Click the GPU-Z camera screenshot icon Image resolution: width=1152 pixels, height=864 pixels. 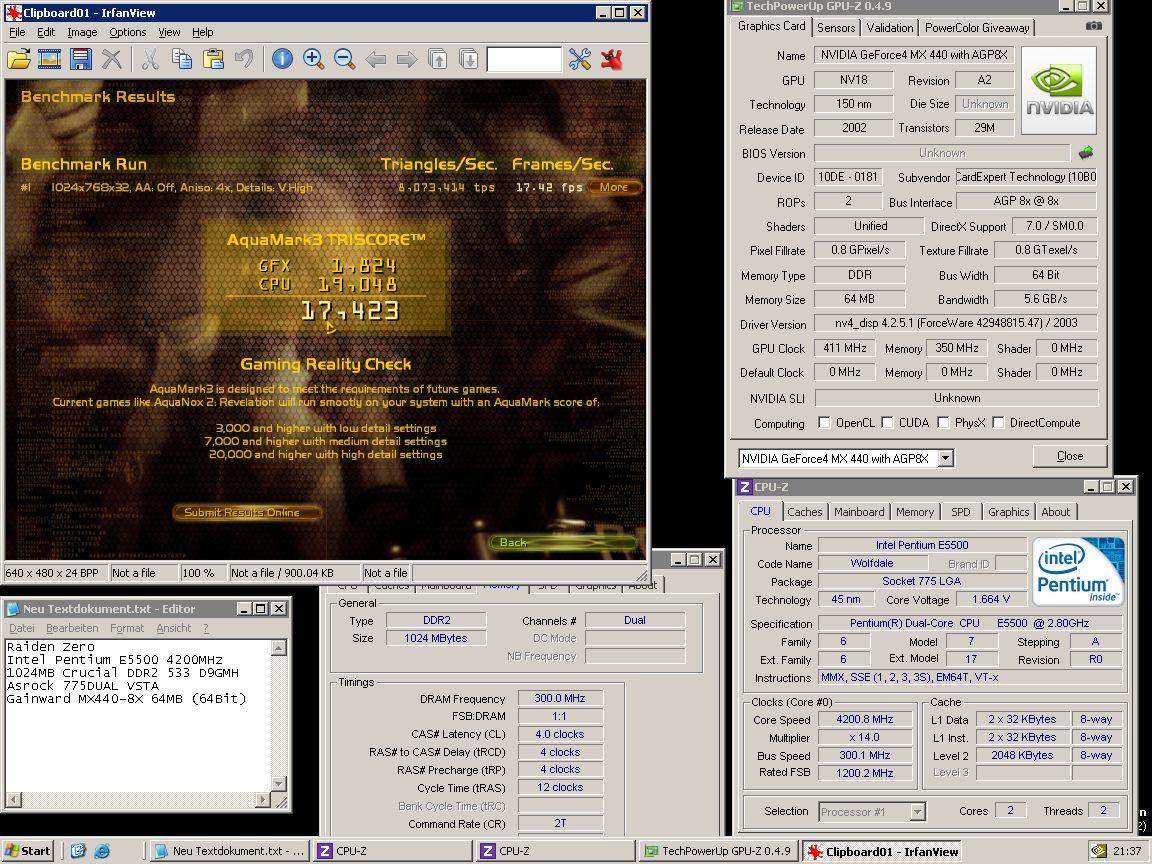coord(1093,26)
